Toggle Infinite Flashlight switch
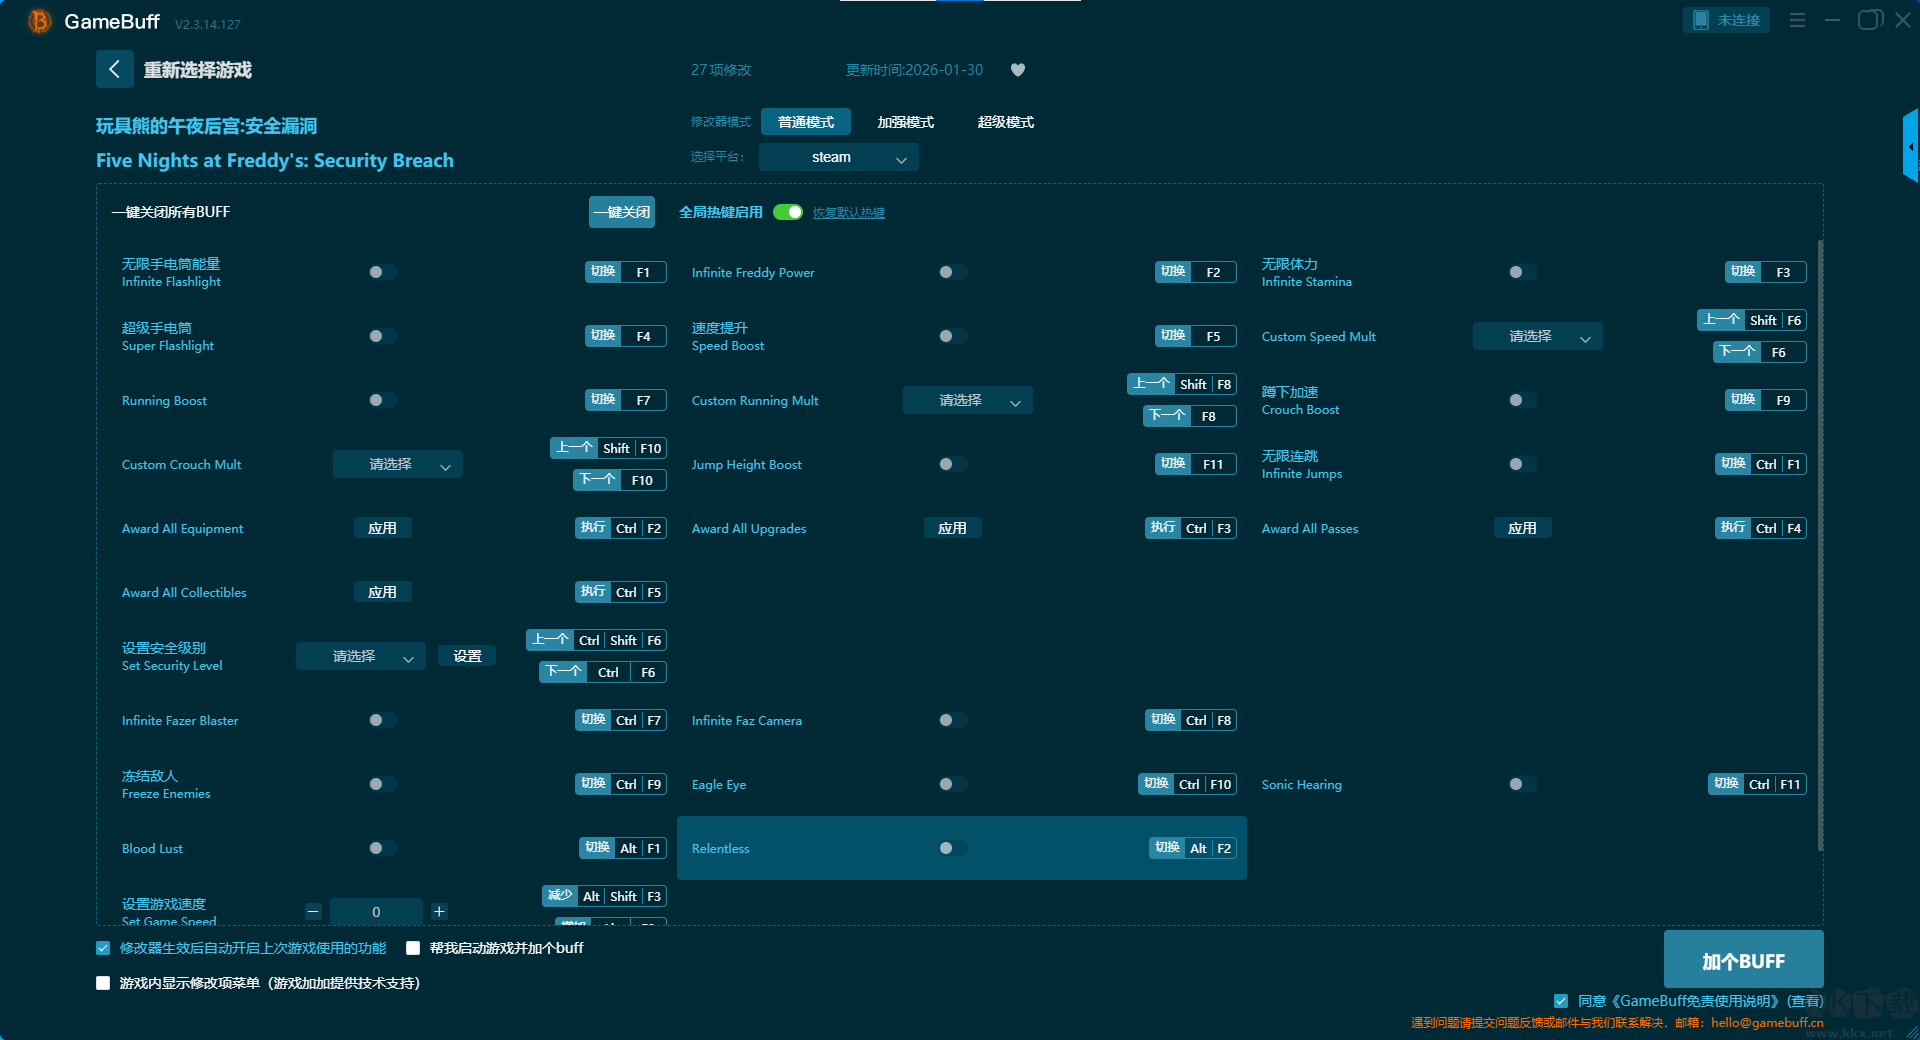 coord(382,272)
